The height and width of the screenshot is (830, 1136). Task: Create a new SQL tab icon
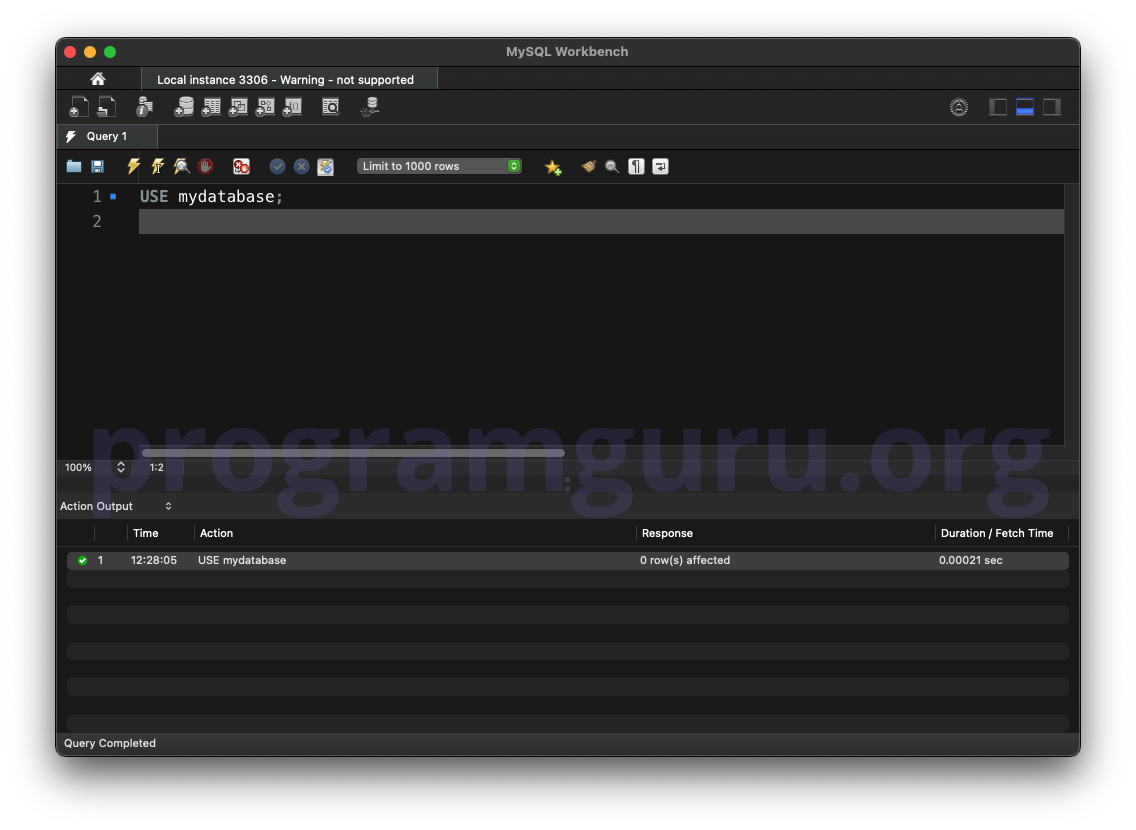pos(78,106)
